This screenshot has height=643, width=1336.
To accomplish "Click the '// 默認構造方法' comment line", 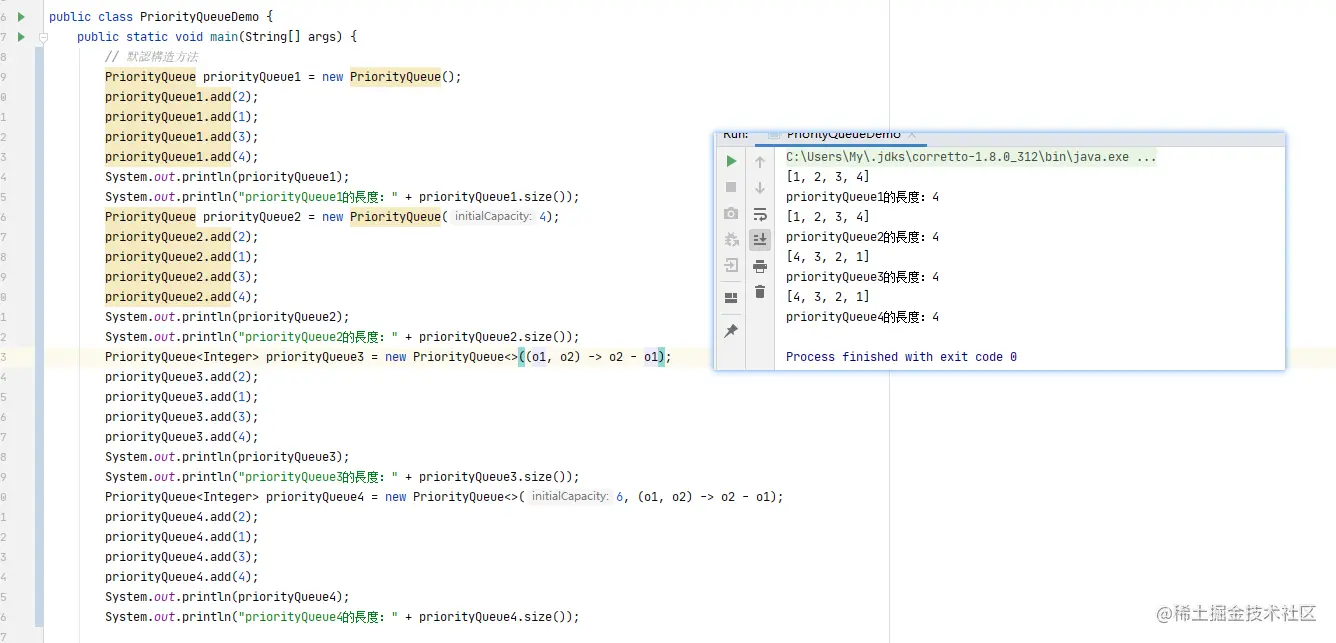I will (151, 57).
